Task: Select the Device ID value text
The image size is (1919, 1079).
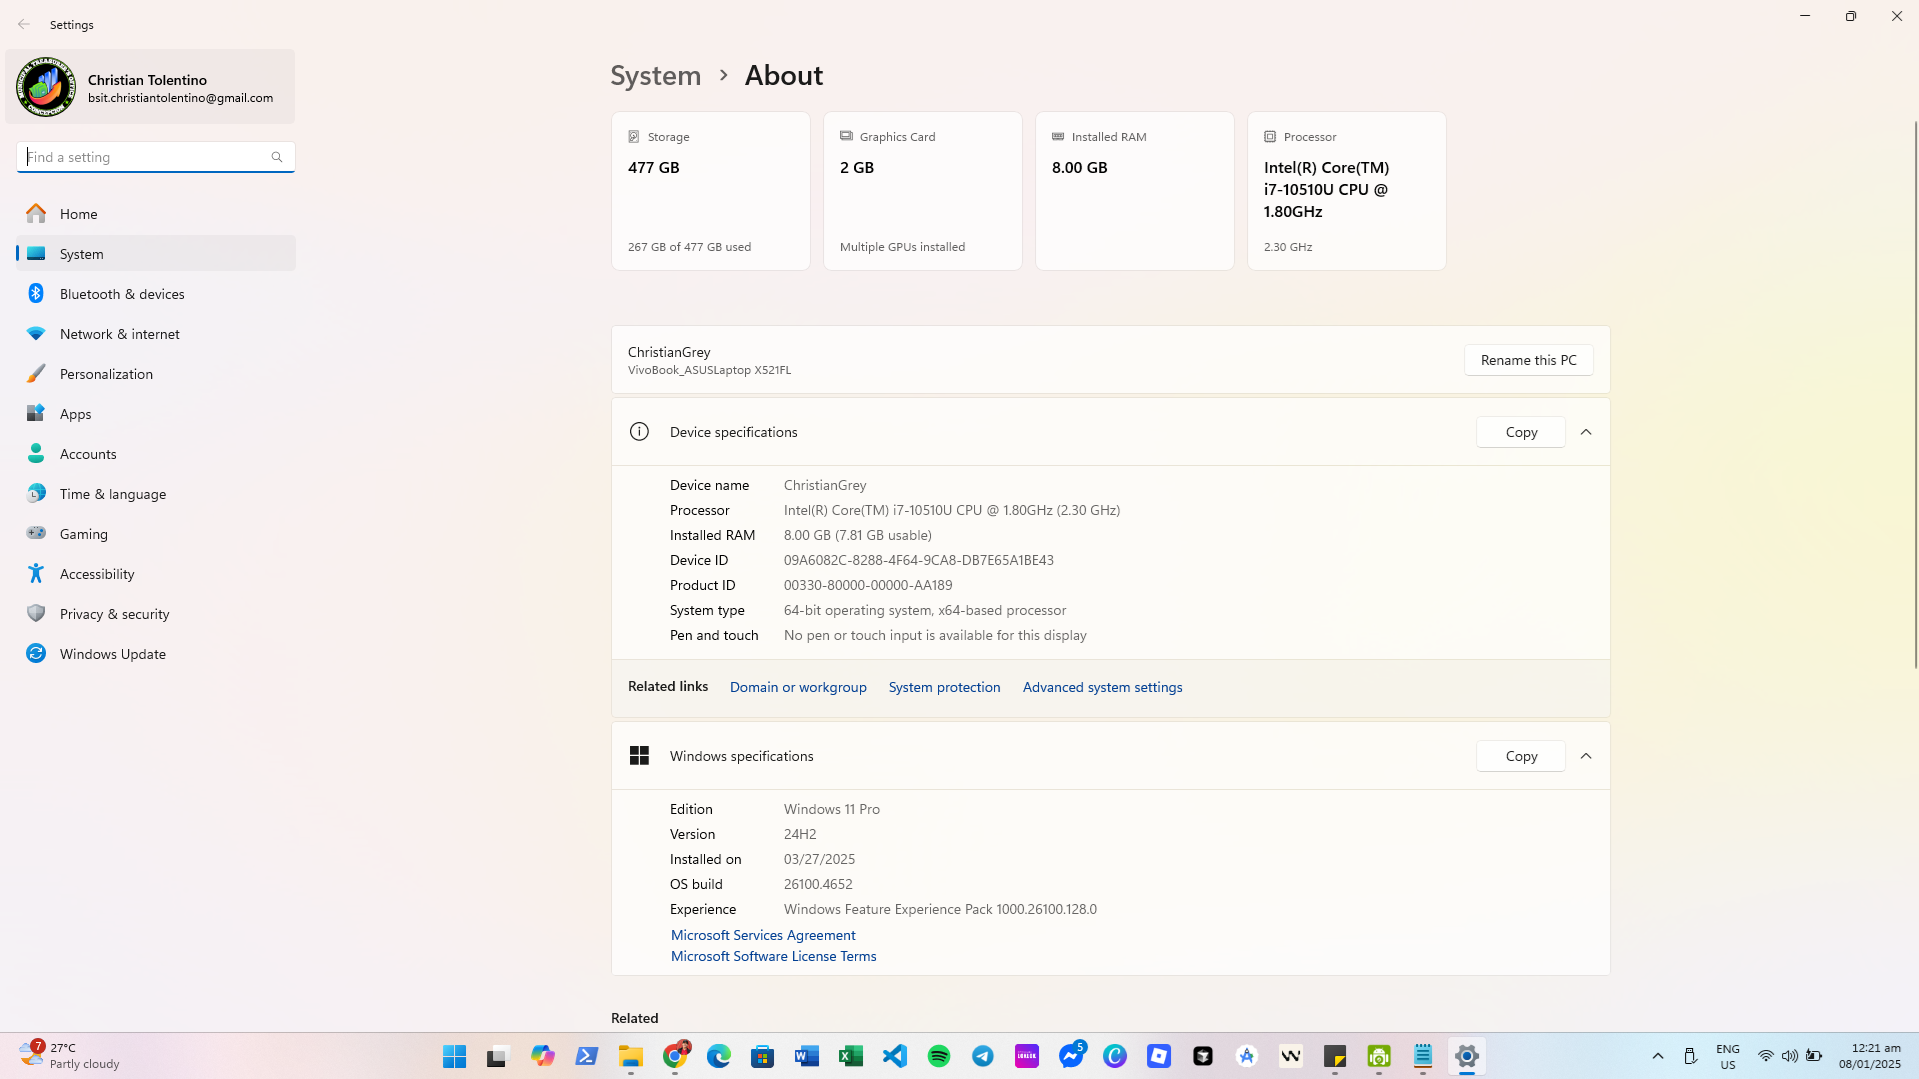Action: (919, 560)
